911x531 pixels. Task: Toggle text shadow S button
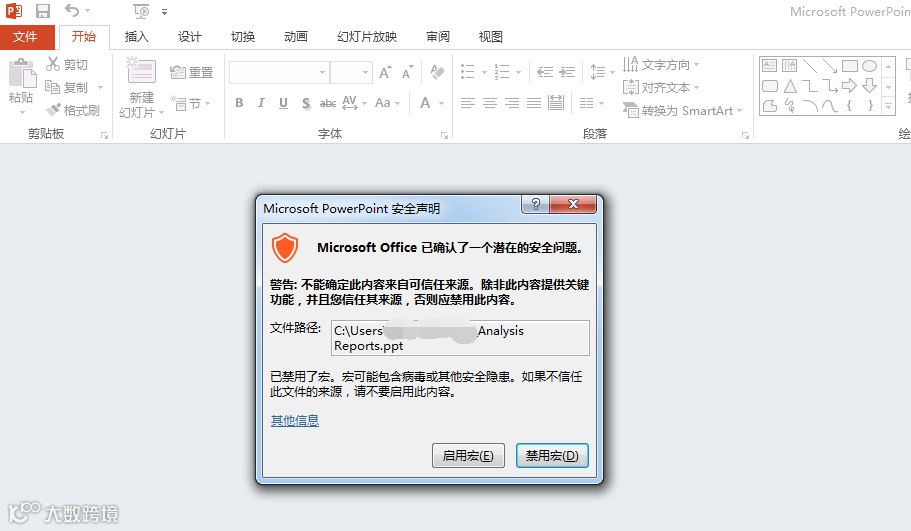pyautogui.click(x=306, y=104)
